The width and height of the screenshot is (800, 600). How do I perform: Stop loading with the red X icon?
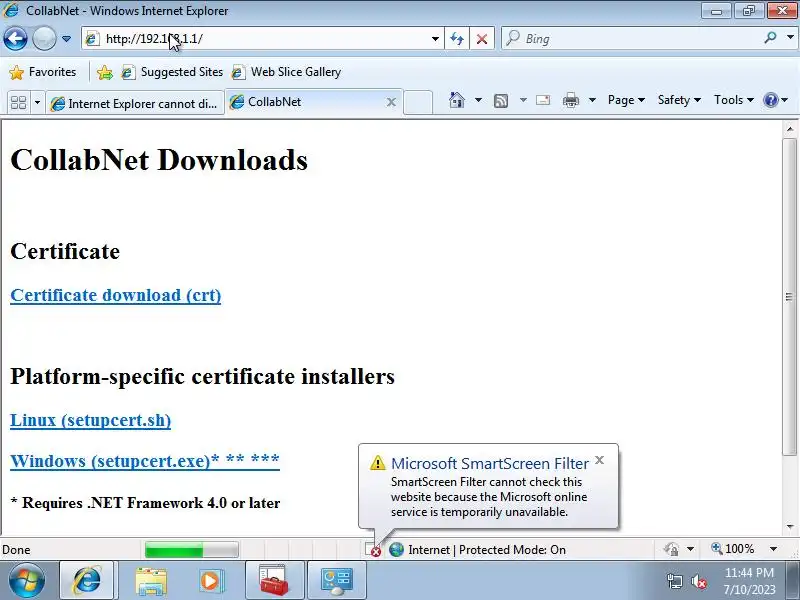[482, 39]
